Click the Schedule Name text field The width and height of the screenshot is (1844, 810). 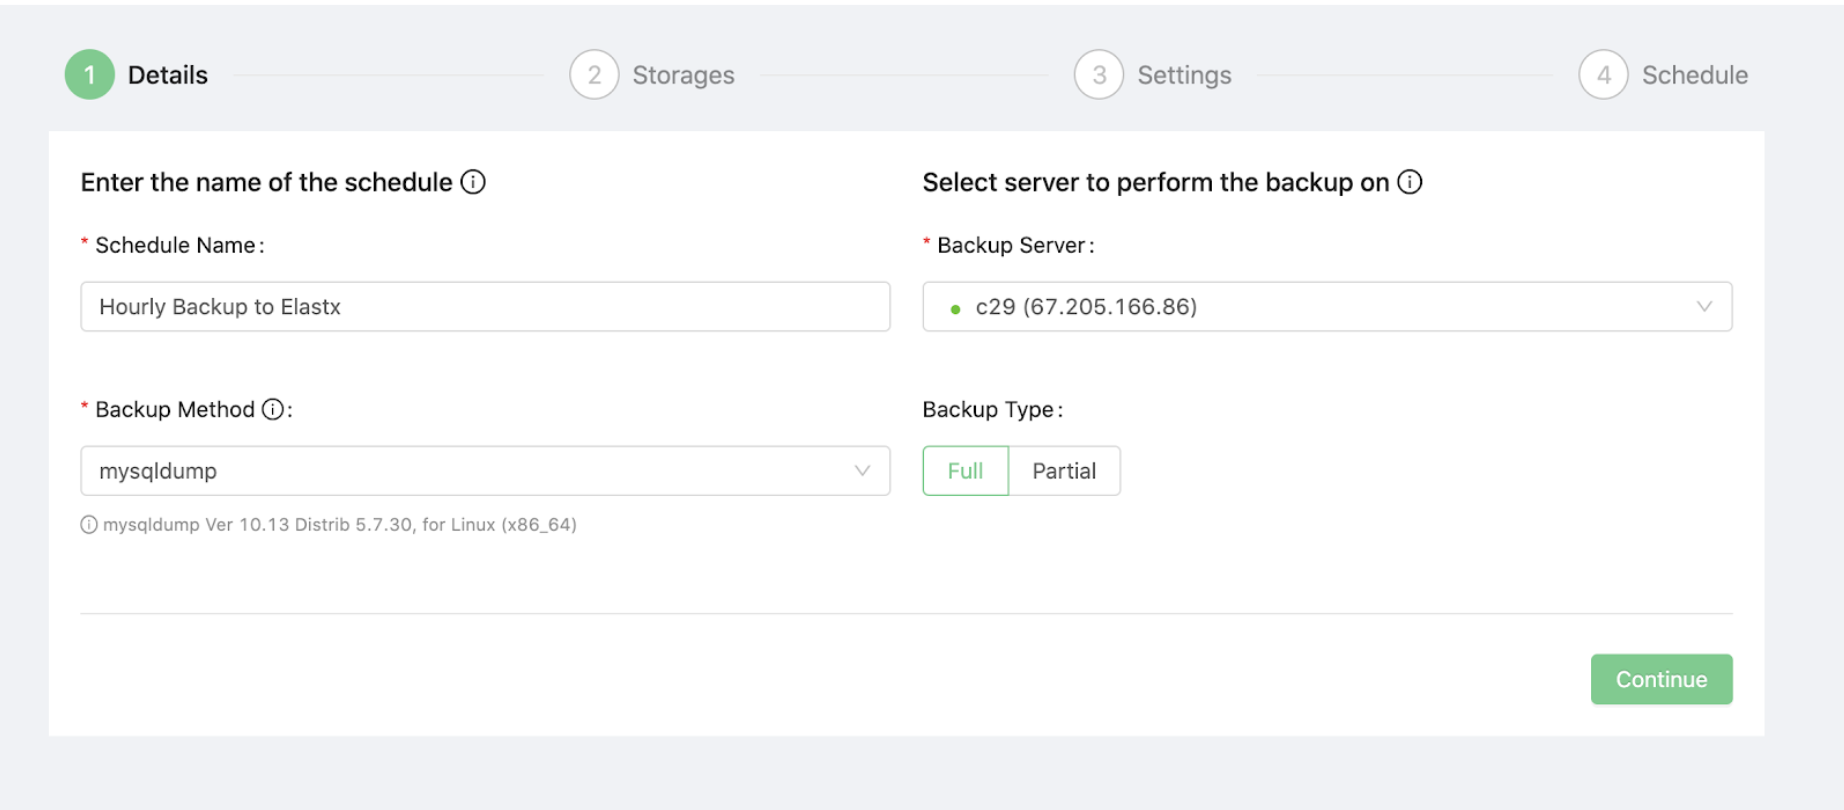[x=484, y=307]
